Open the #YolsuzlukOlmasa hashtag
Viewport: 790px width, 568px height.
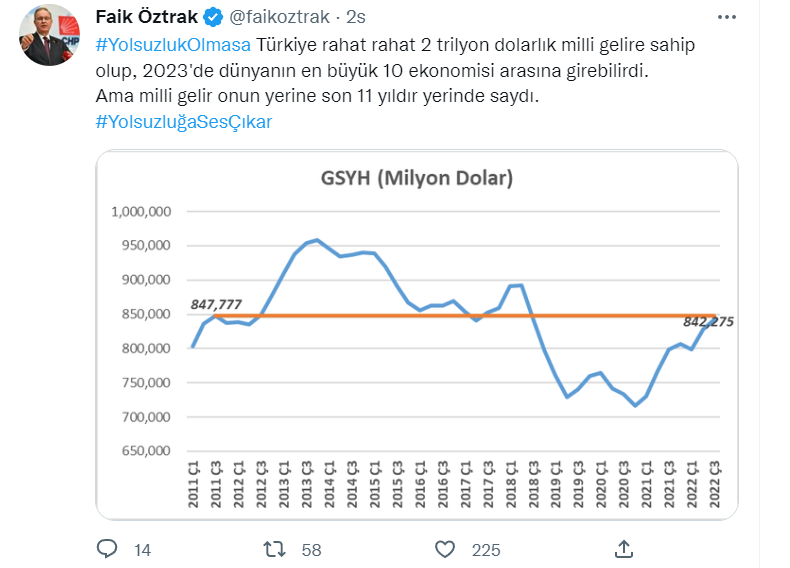(173, 46)
